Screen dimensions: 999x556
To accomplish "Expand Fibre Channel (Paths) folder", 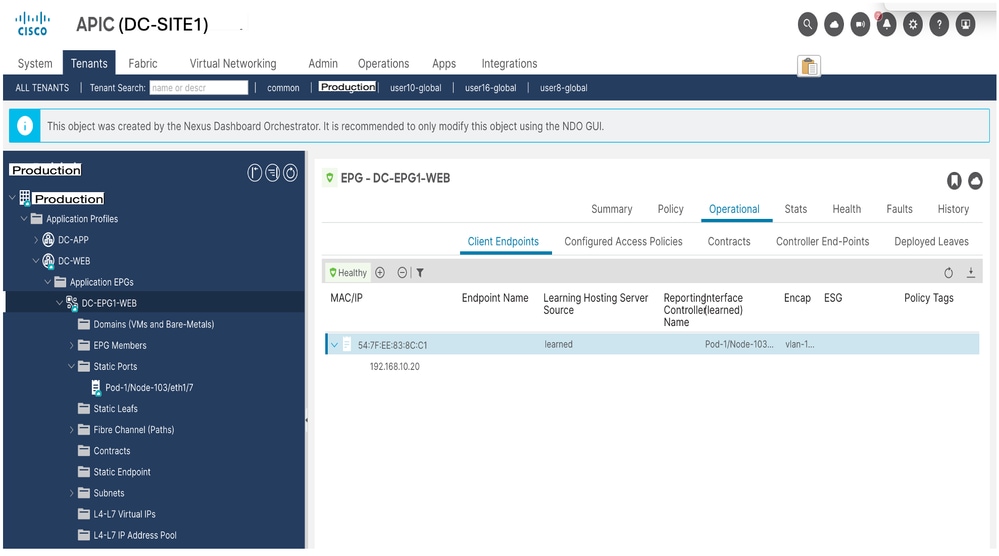I will (71, 430).
